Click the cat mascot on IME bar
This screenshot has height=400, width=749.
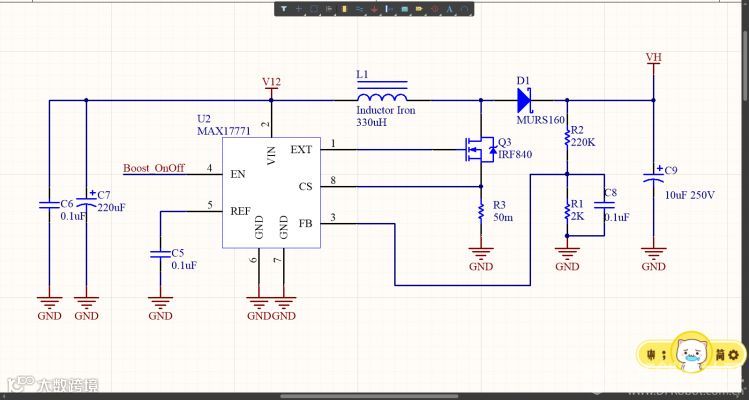pos(690,354)
